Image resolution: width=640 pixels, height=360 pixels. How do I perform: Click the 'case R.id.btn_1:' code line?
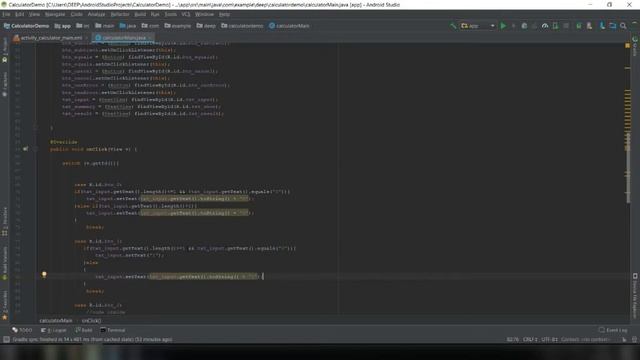tap(98, 241)
